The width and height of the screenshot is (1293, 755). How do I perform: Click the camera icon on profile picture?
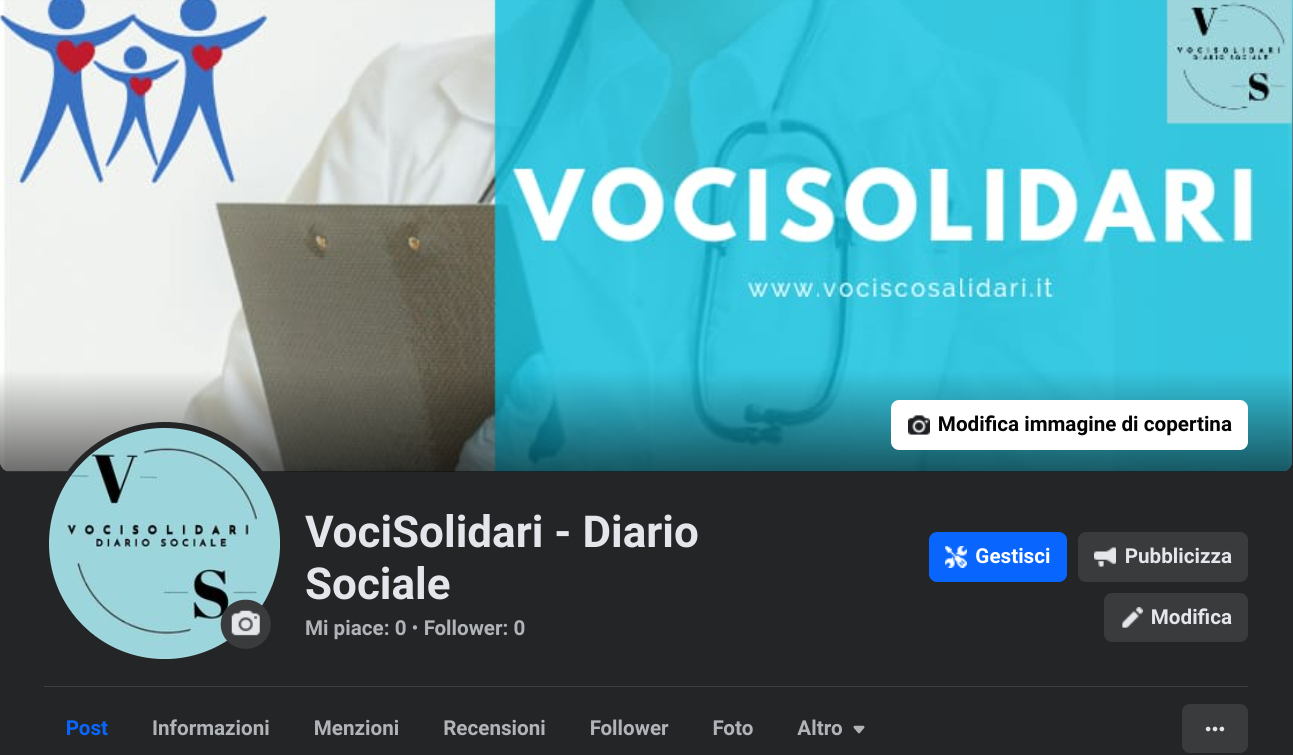coord(246,624)
